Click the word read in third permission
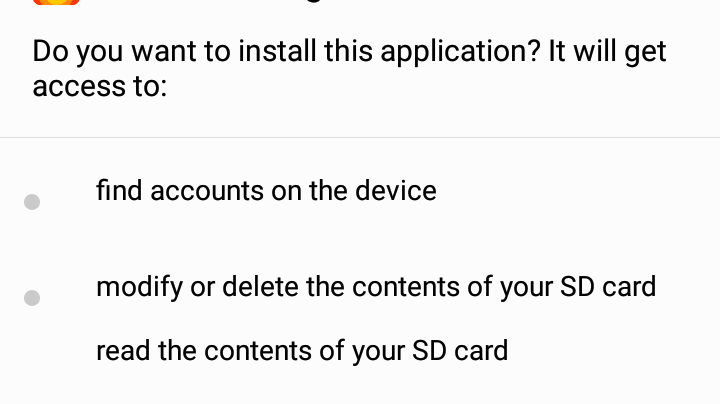The image size is (720, 404). pos(123,351)
